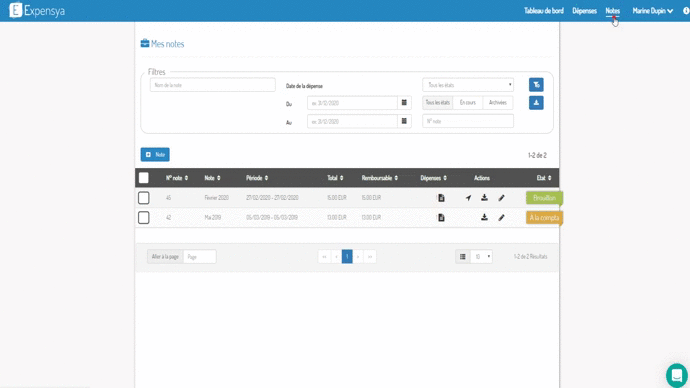Edit note 42 with the pencil icon
Screen dimensions: 690x388
[x=501, y=218]
